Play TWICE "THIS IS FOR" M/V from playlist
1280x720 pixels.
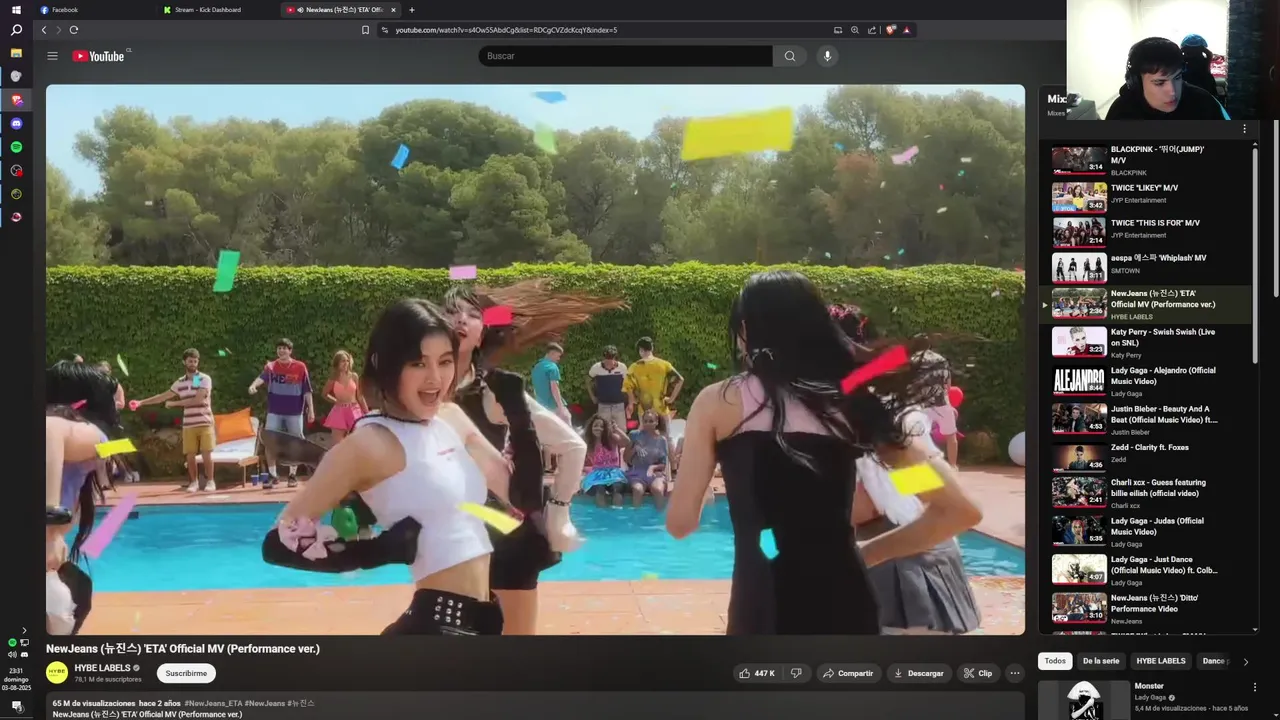(x=1148, y=231)
